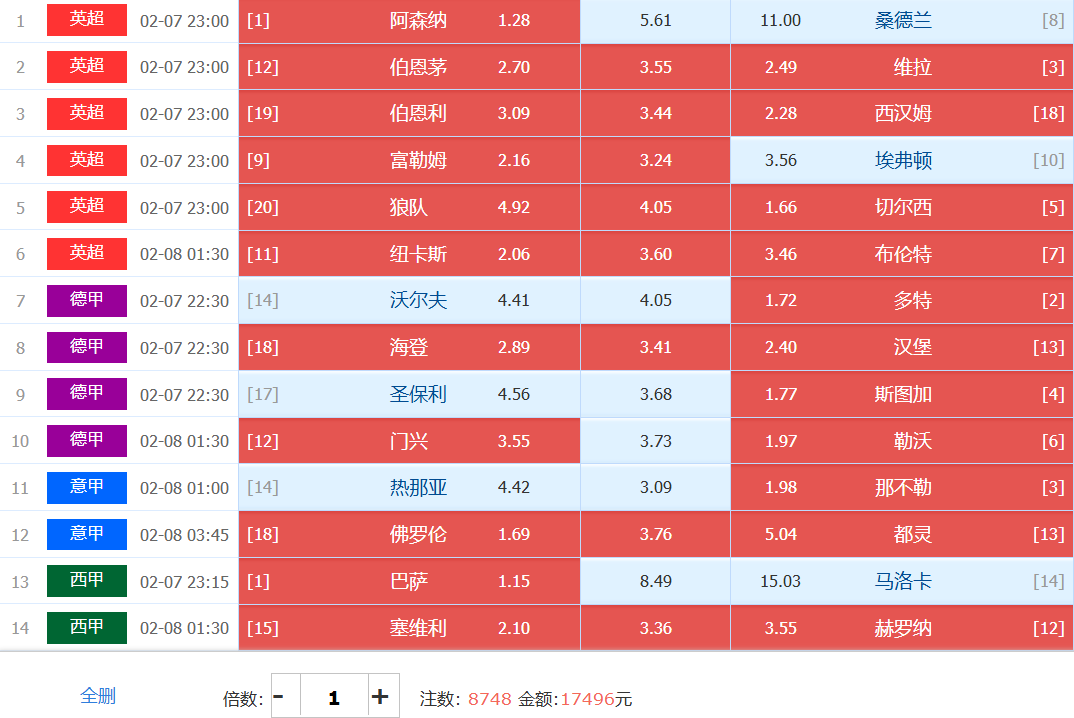Screen dimensions: 1074x718
Task: Toggle 阿森纳 home win at 1.28
Action: pyautogui.click(x=408, y=21)
